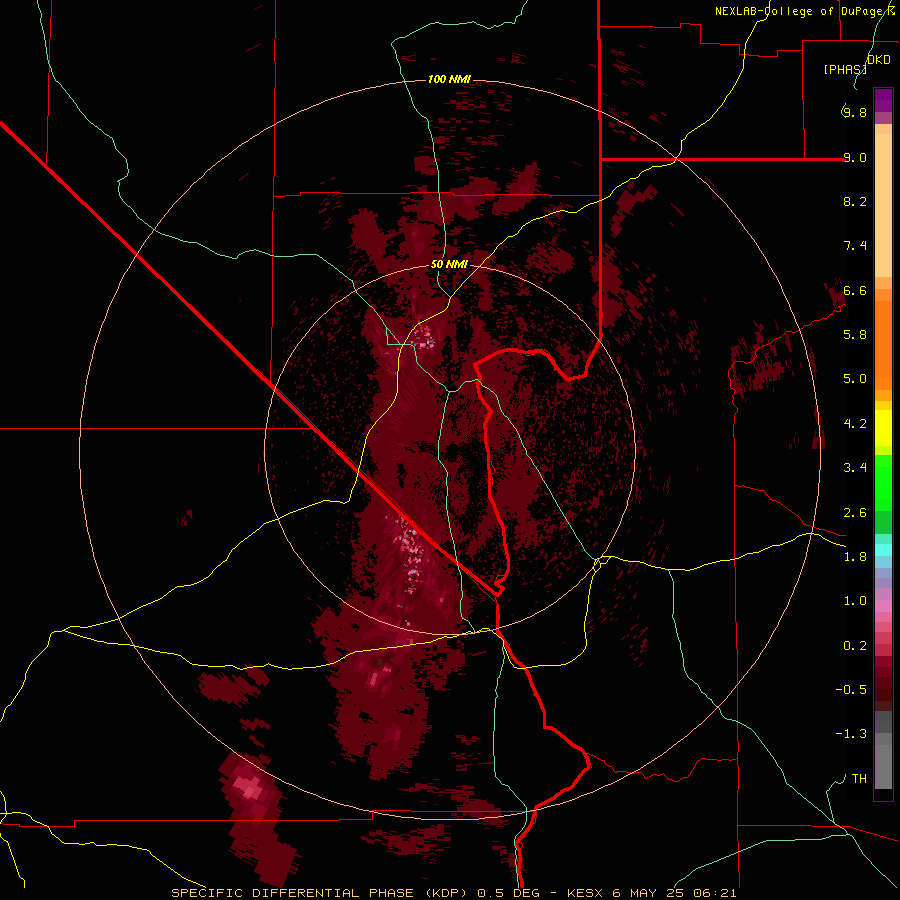Pick the yellow segment of the color bar
Image resolution: width=900 pixels, height=900 pixels.
(x=883, y=428)
